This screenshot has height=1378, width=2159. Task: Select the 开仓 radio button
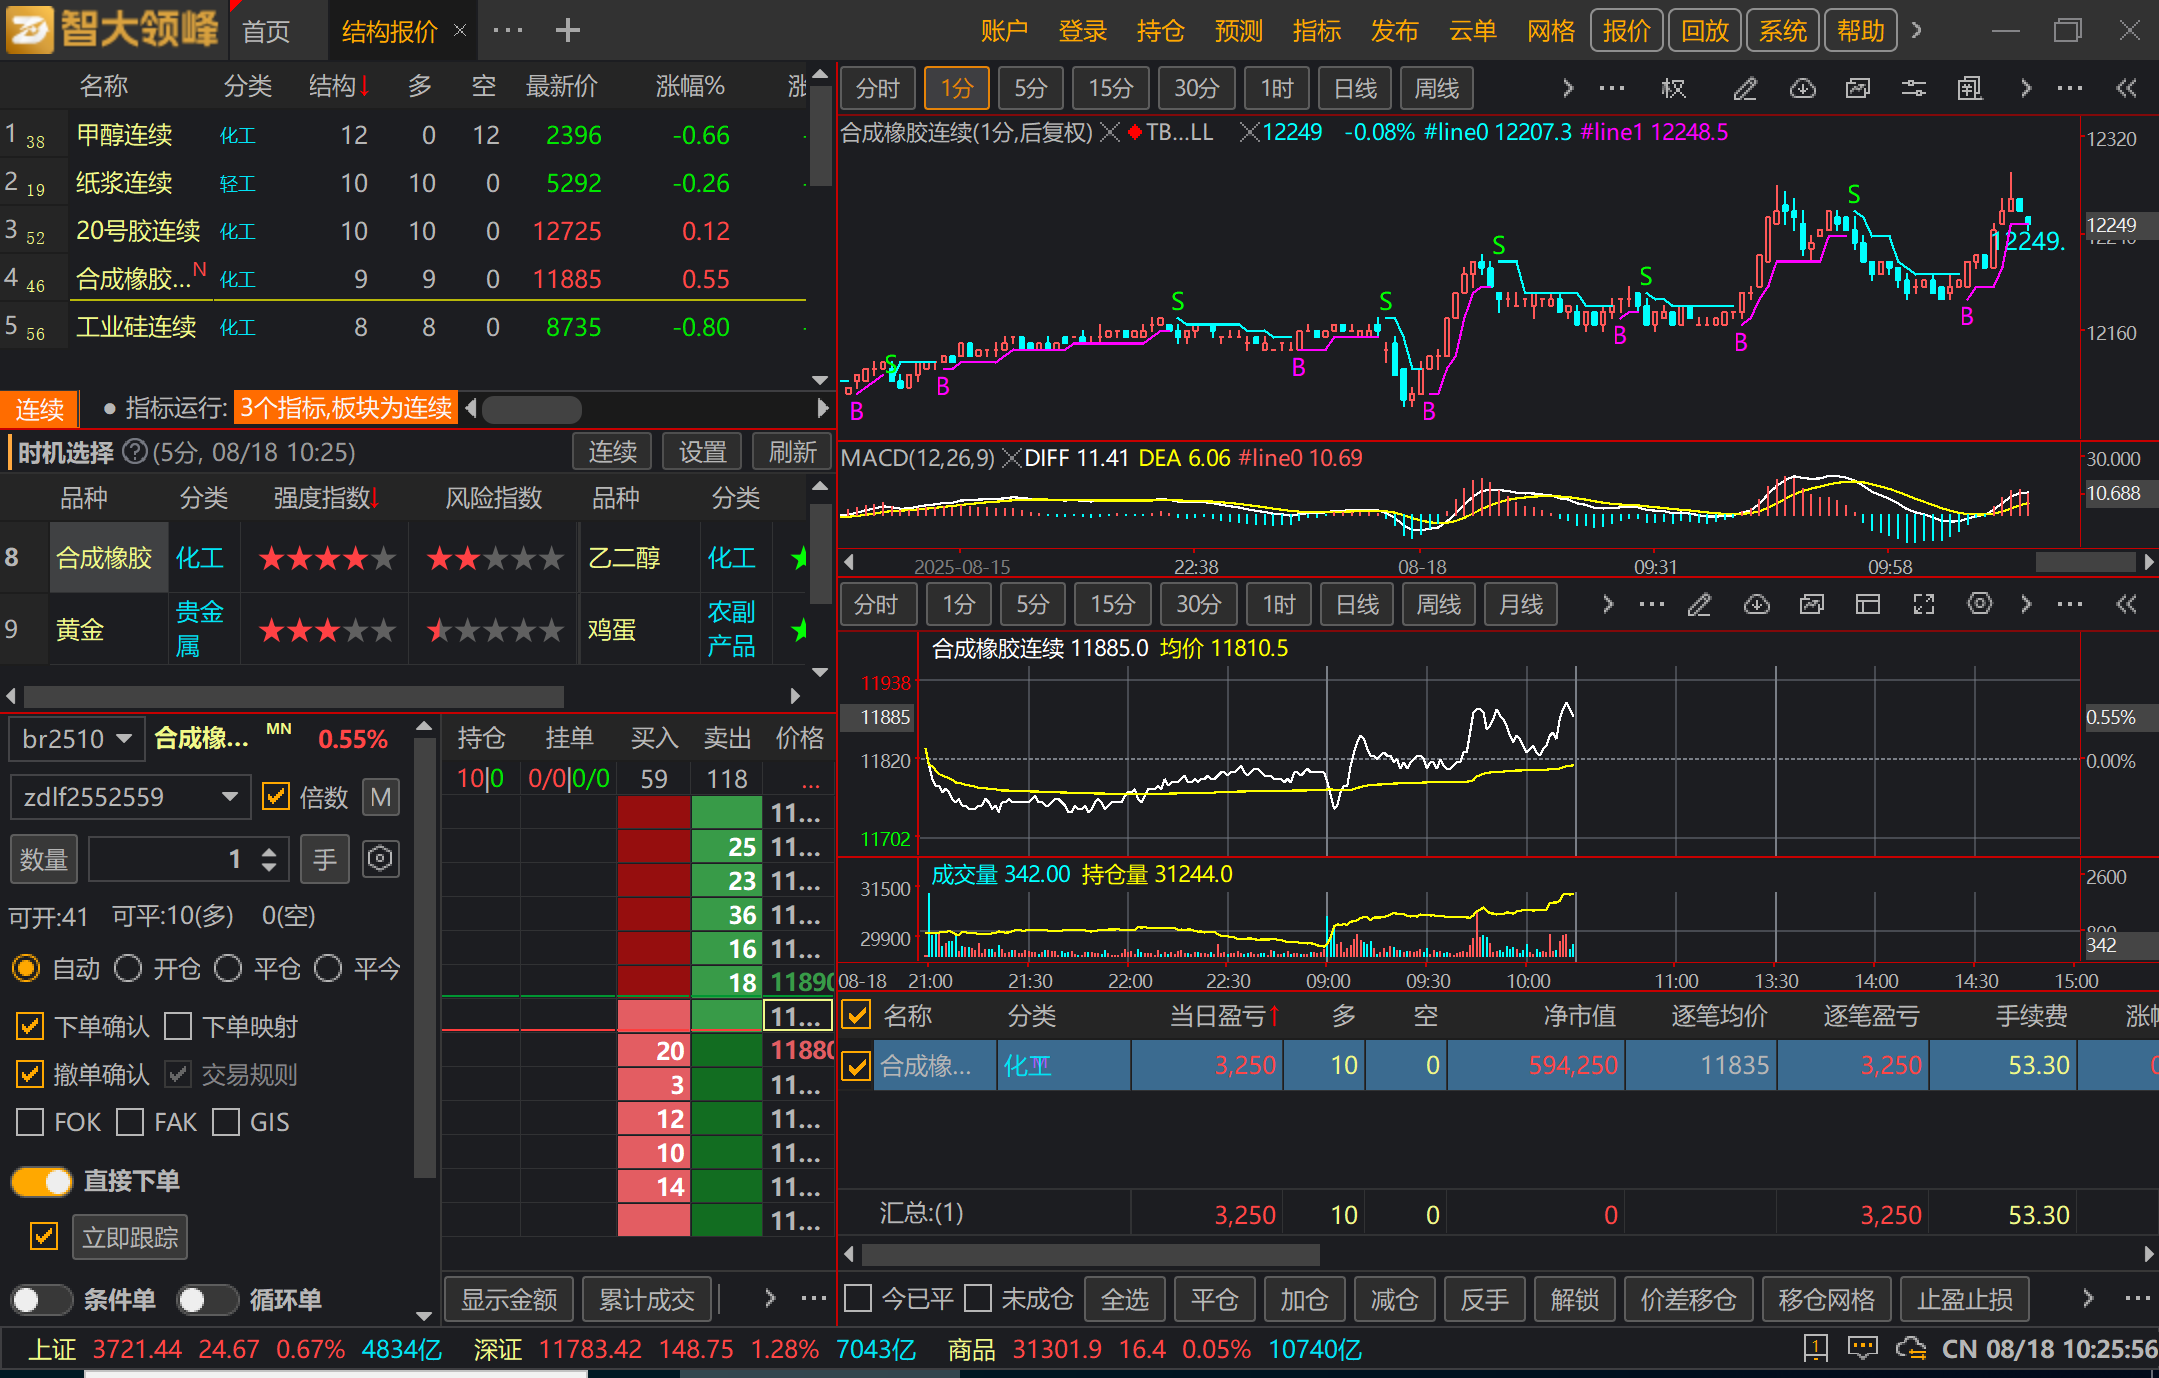(x=128, y=968)
